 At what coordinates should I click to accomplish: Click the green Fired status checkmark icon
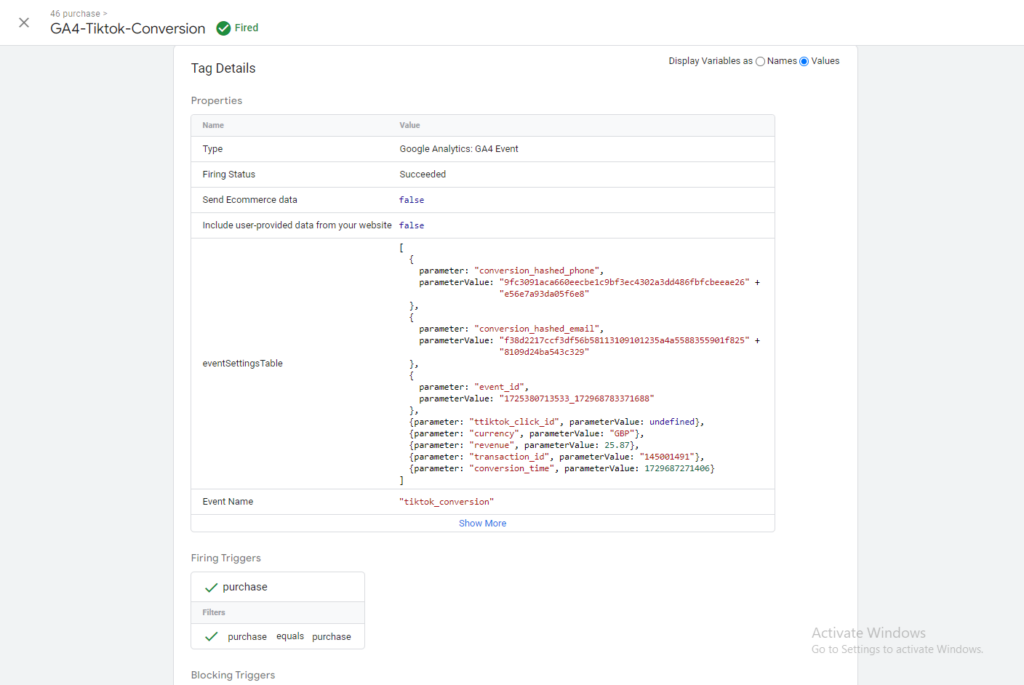coord(223,28)
